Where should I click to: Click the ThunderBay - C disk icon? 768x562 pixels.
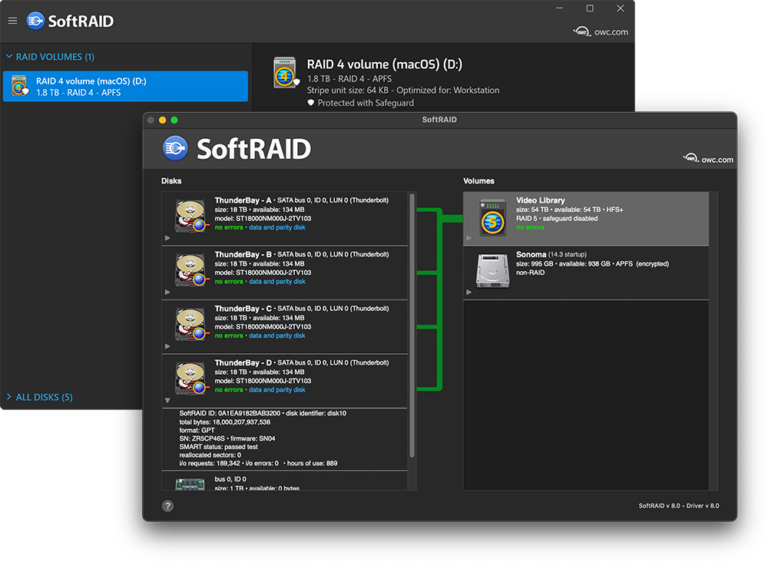point(190,324)
